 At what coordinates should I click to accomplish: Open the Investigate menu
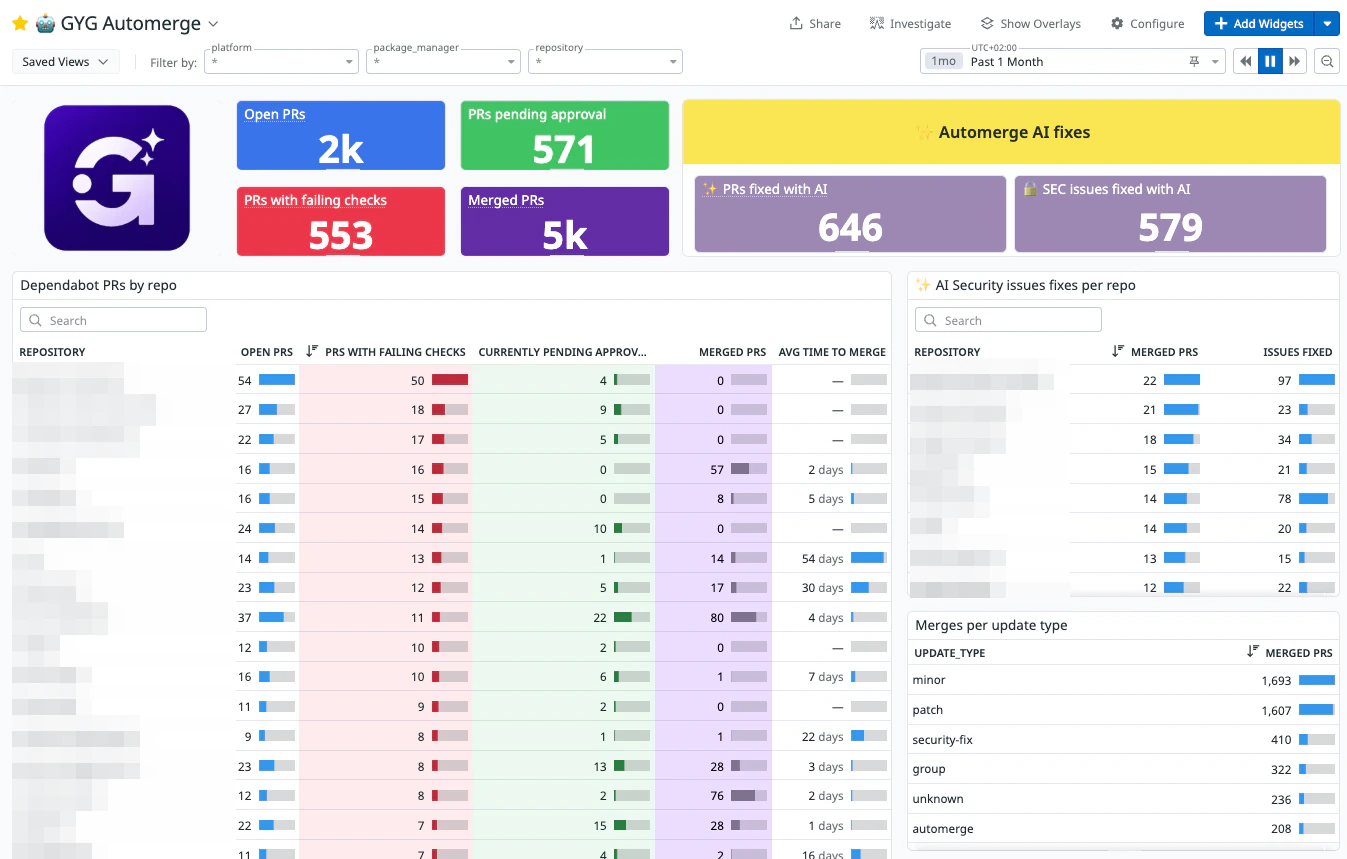click(x=910, y=23)
